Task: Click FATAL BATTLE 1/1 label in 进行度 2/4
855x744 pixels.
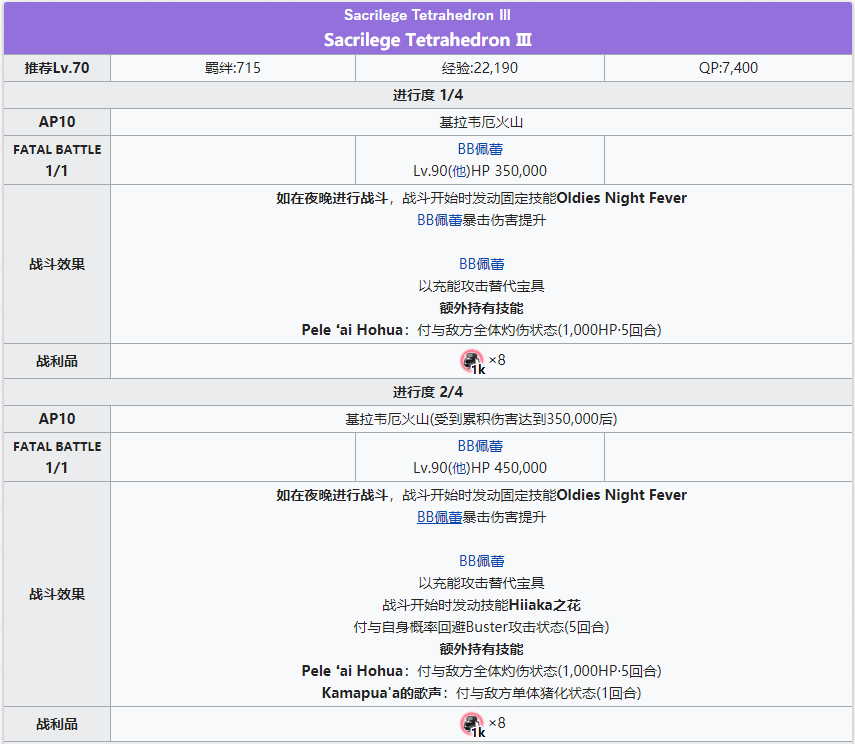Action: tap(57, 457)
